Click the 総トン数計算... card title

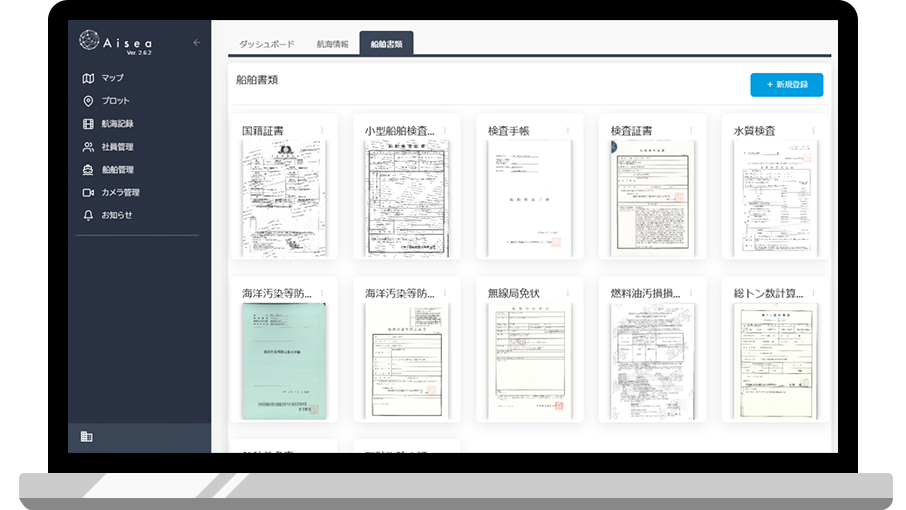(x=768, y=293)
